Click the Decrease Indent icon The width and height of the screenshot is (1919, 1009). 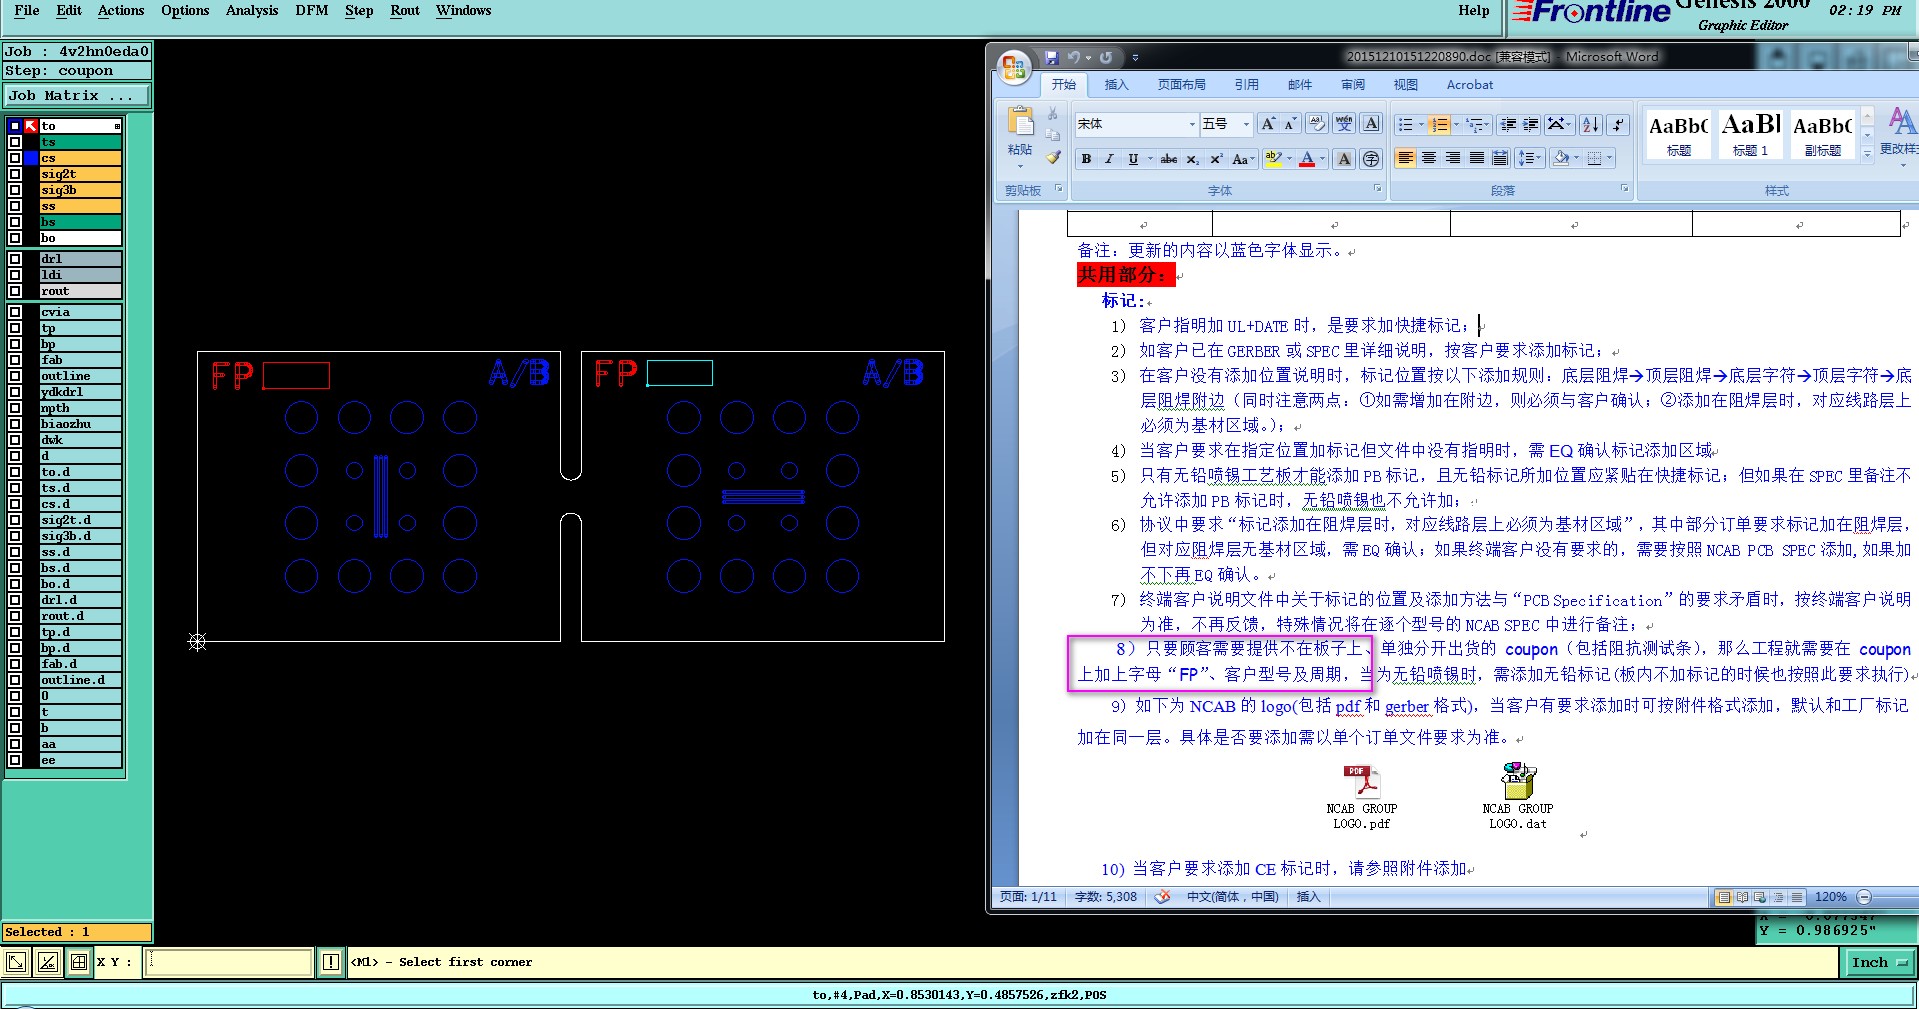[1508, 124]
